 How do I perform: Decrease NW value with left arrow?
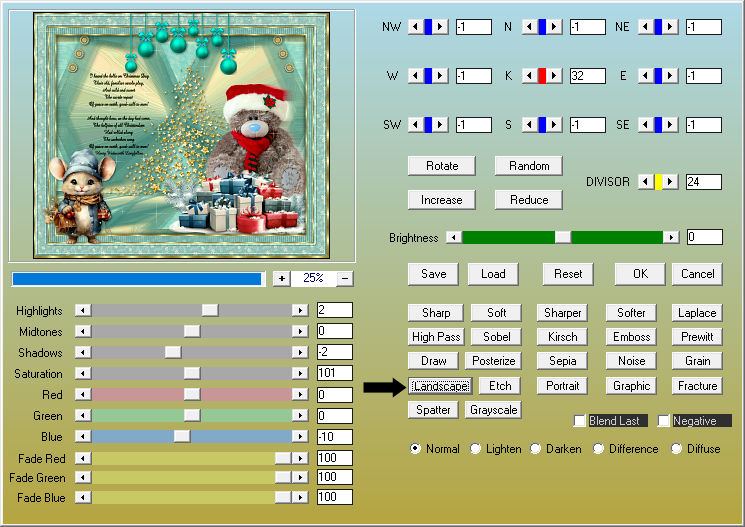(x=415, y=27)
